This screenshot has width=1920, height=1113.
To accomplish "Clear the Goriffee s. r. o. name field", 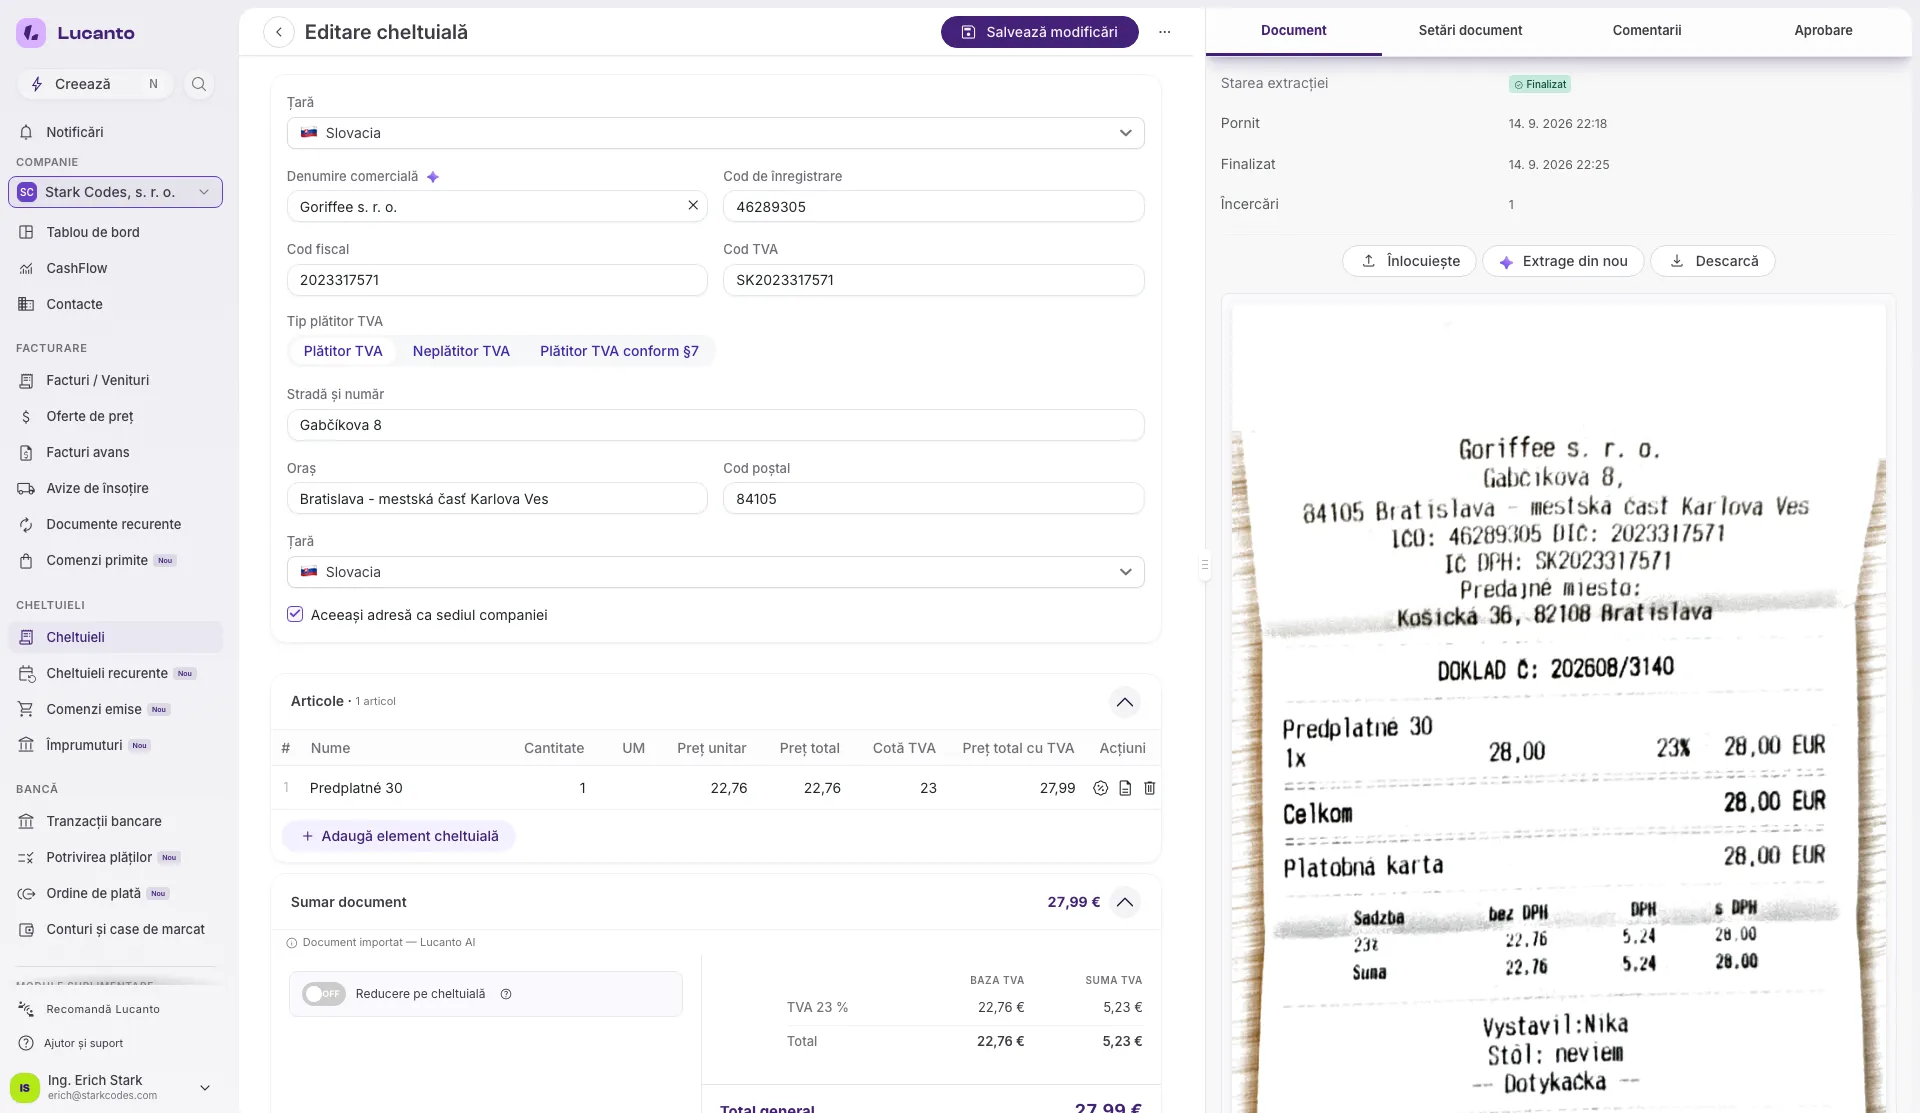I will (x=693, y=205).
